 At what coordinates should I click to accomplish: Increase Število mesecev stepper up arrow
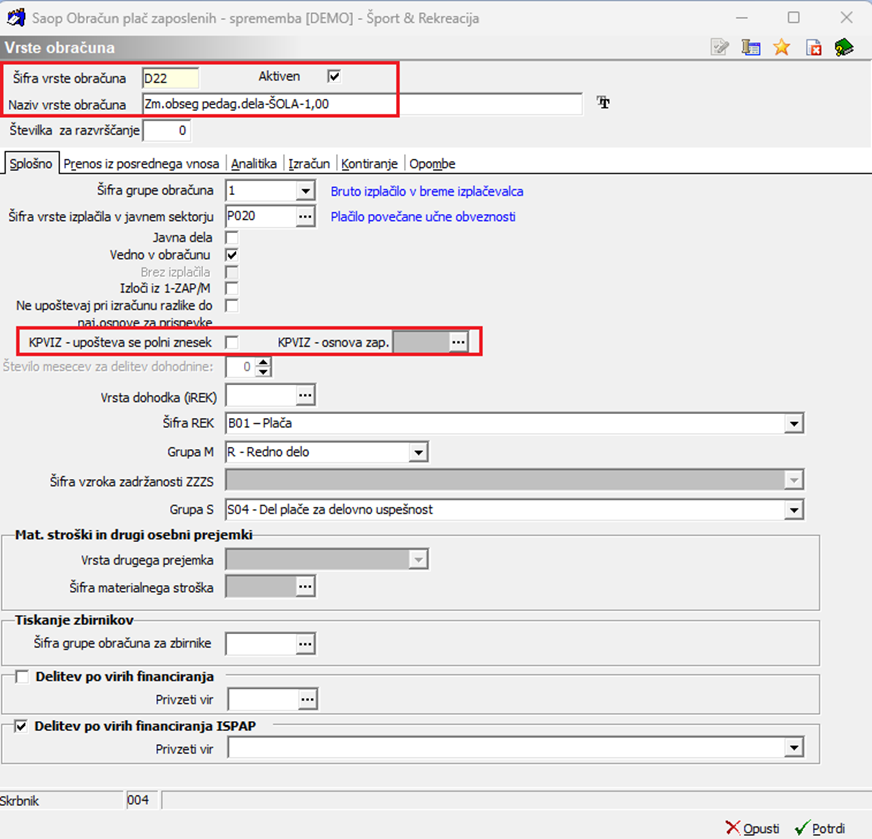coord(264,362)
